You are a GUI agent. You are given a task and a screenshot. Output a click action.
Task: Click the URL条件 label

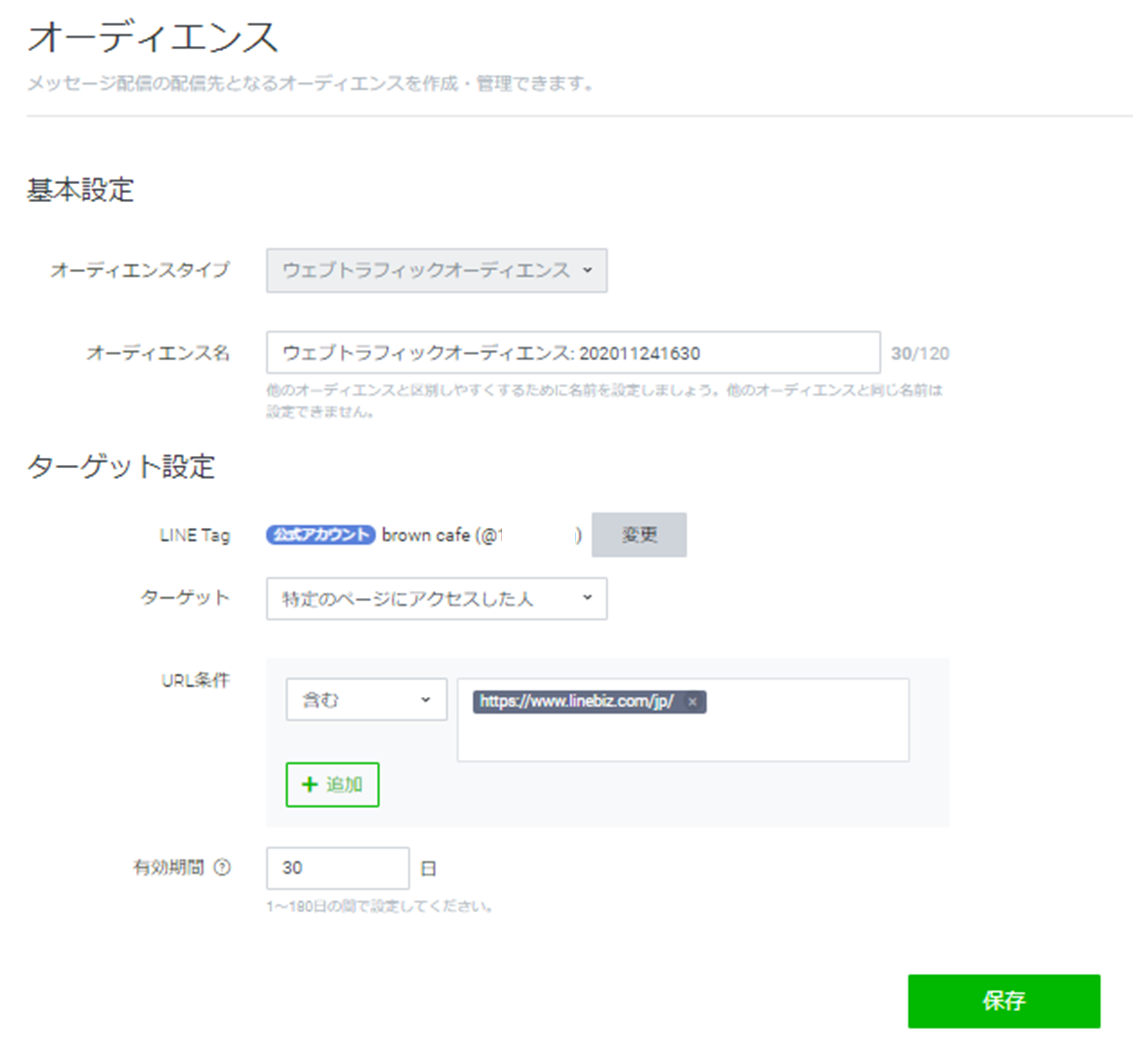pyautogui.click(x=195, y=680)
